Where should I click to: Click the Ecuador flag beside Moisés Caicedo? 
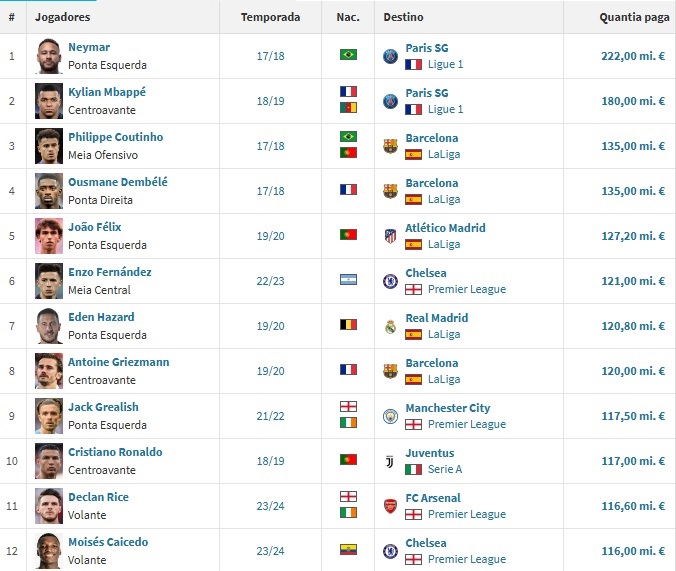(348, 550)
